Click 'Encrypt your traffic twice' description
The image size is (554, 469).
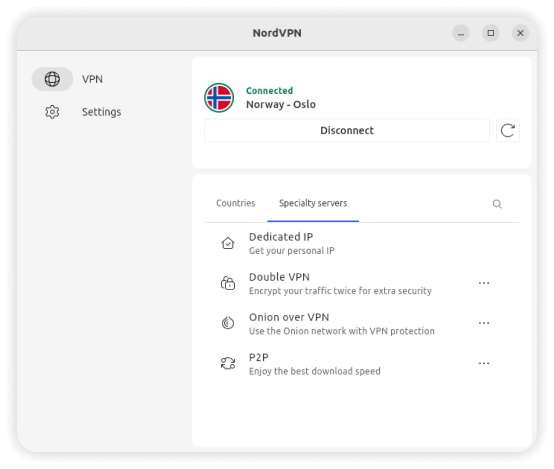pyautogui.click(x=340, y=291)
